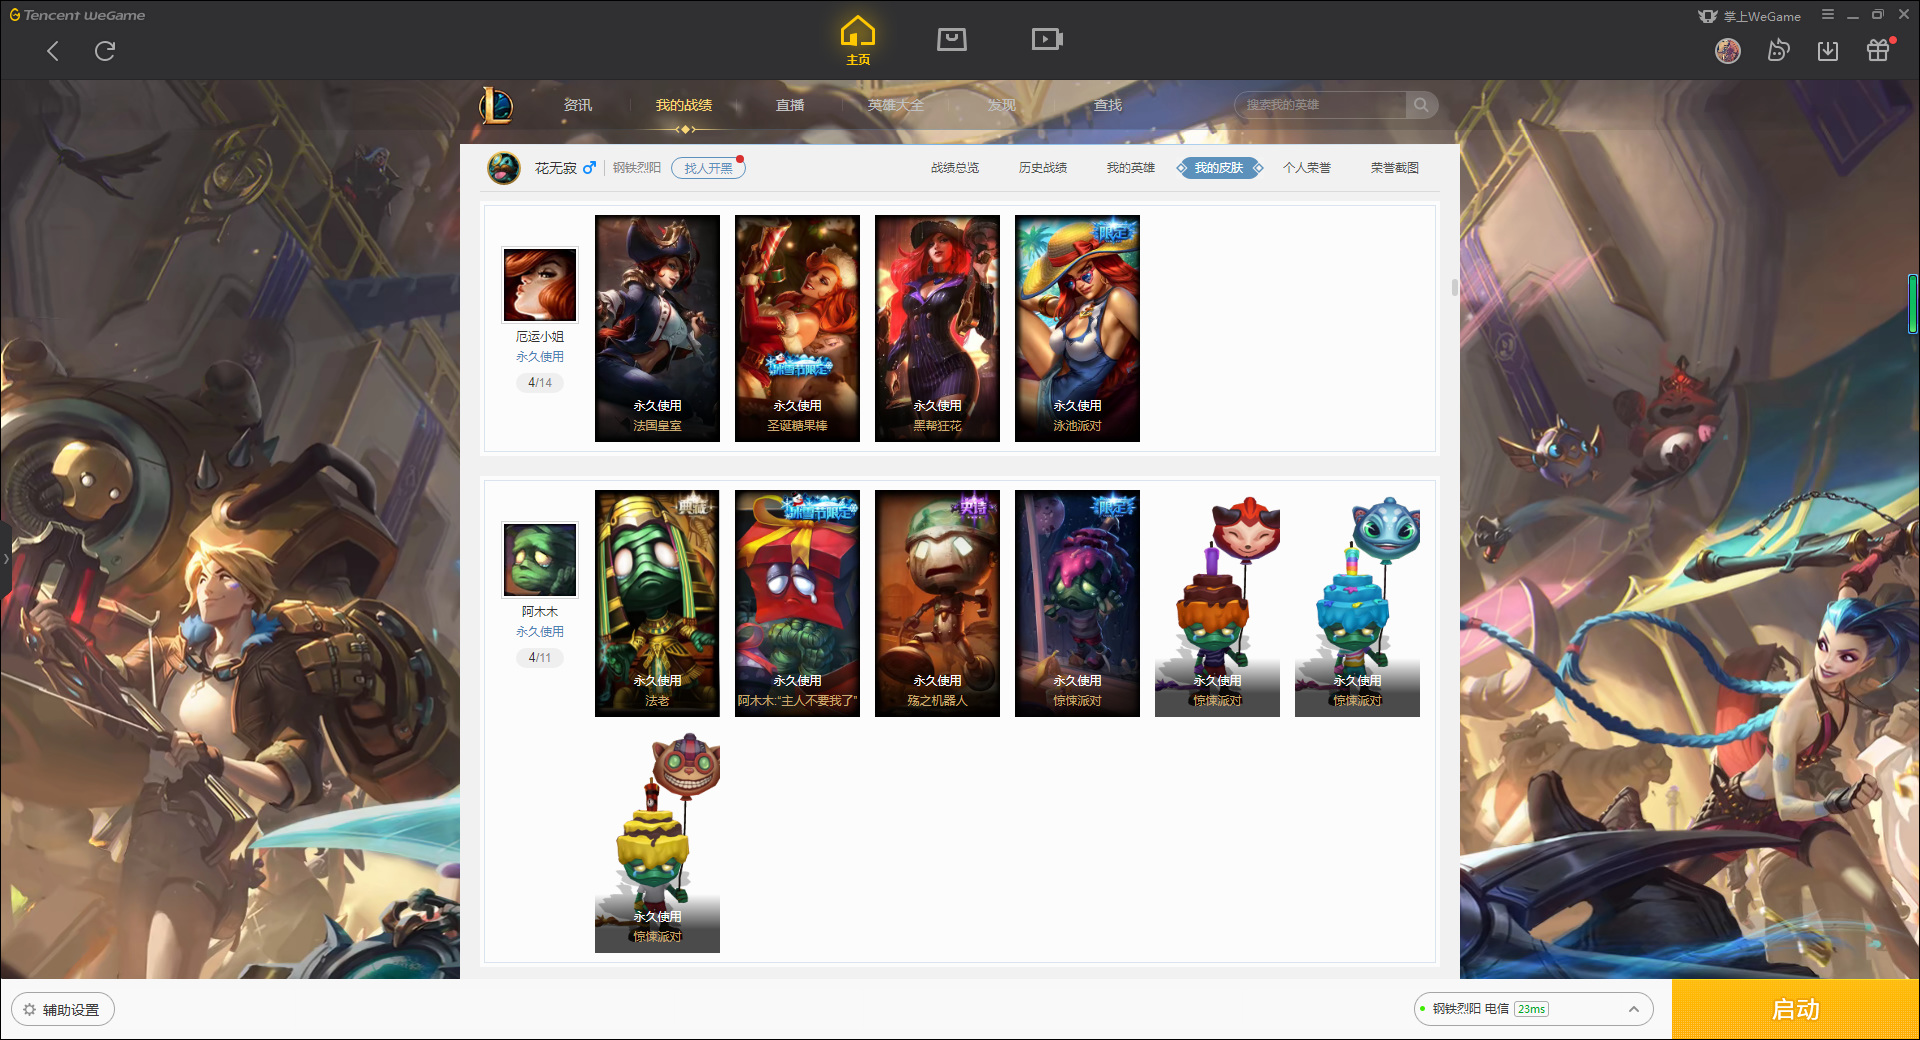Click the 厄运小姐 champion portrait
1920x1040 pixels.
[x=540, y=285]
